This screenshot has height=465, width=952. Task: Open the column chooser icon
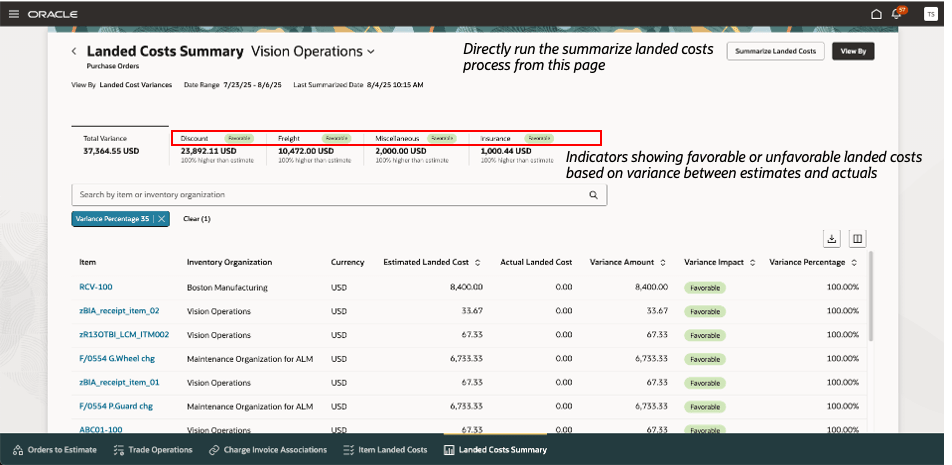(x=857, y=239)
